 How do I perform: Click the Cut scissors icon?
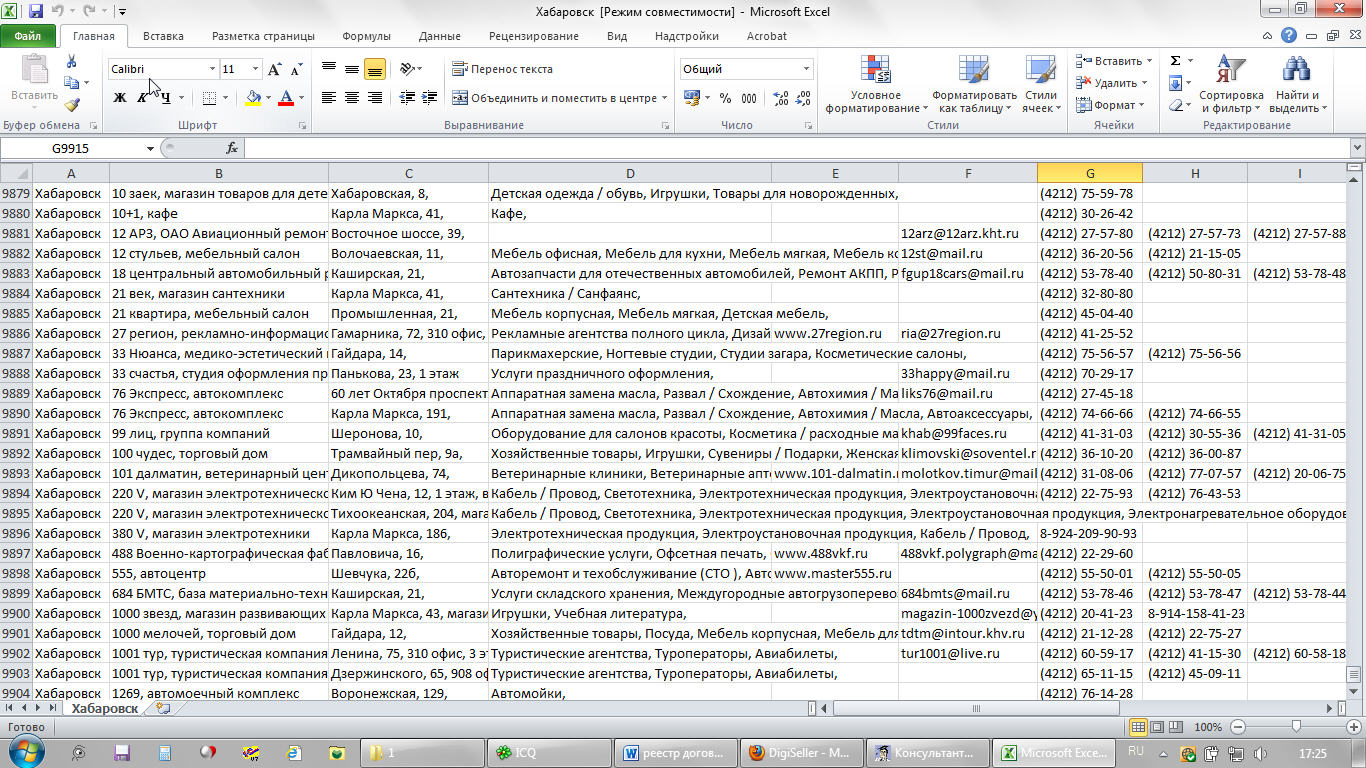tap(72, 63)
